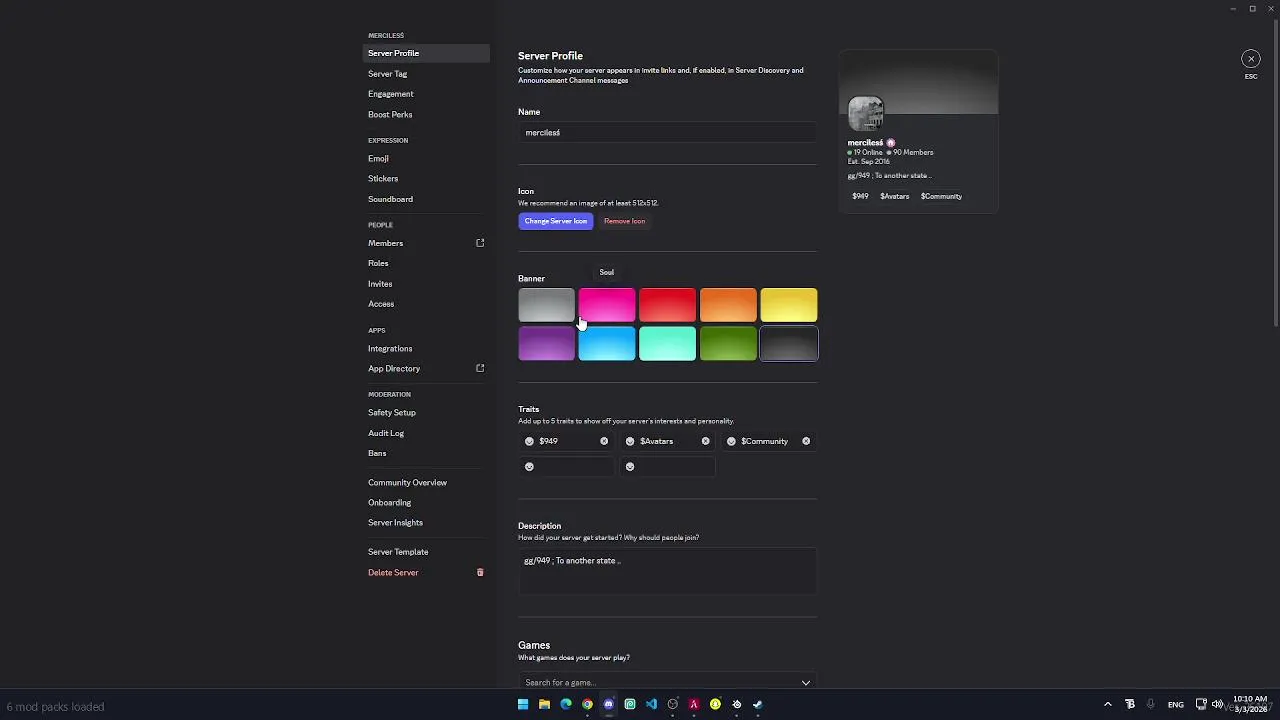Open the Members page

point(426,243)
